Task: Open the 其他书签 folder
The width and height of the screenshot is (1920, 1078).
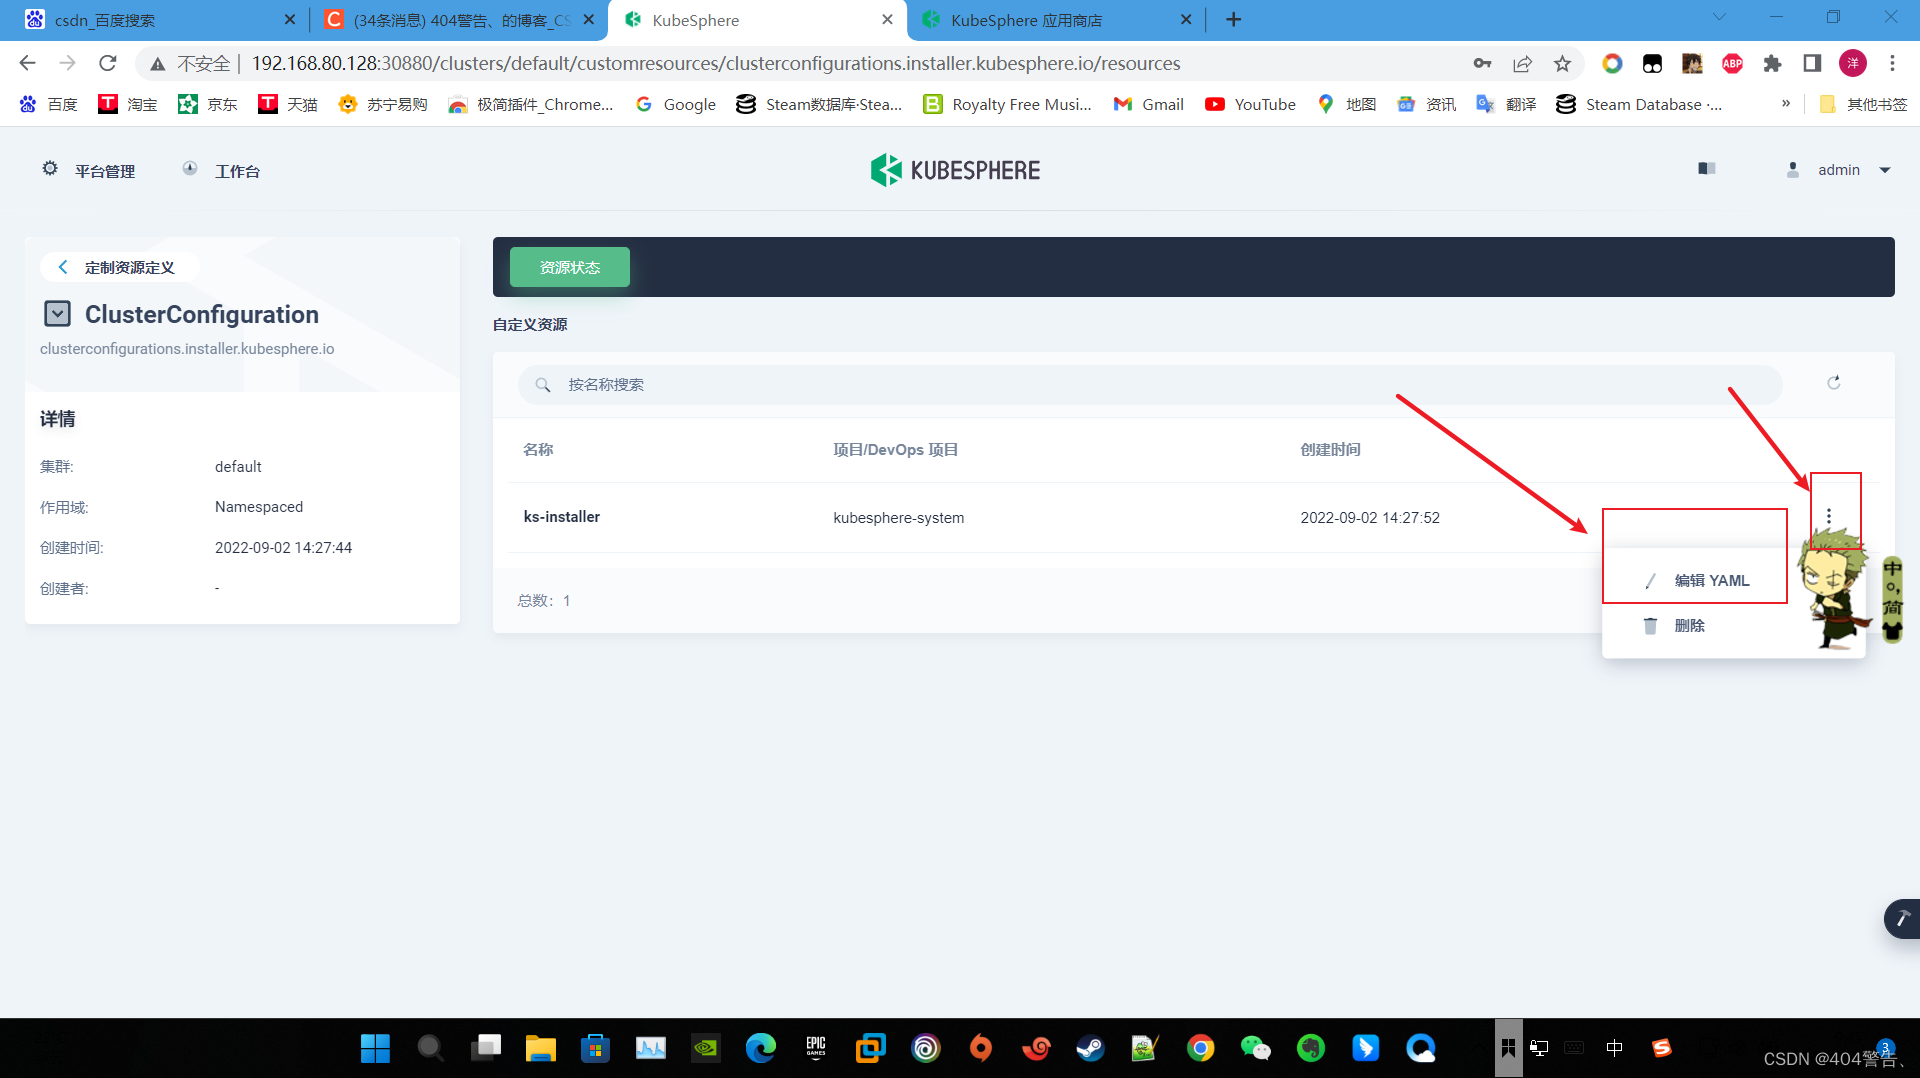Action: tap(1864, 104)
